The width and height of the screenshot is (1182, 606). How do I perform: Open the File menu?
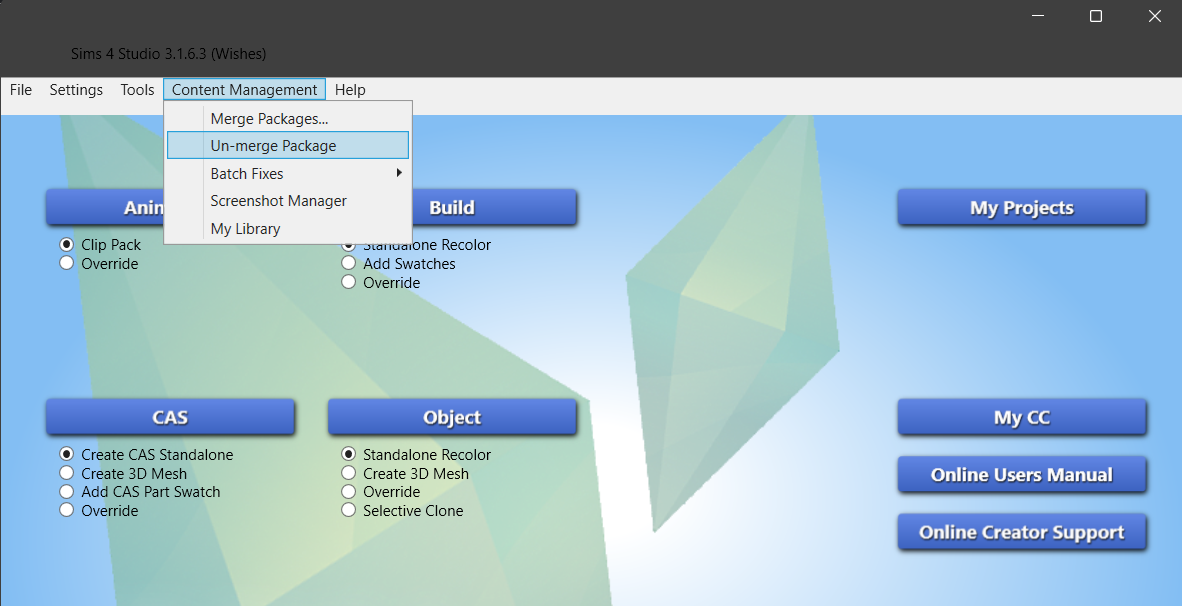pos(21,90)
